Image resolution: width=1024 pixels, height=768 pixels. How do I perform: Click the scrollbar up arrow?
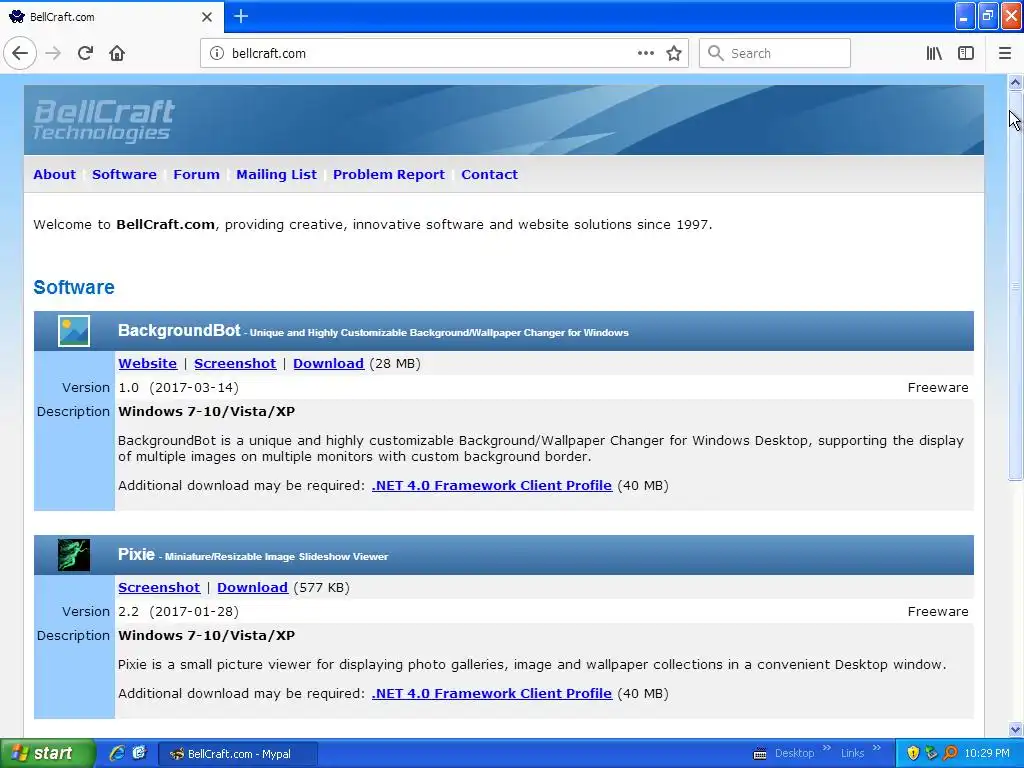(x=1015, y=82)
